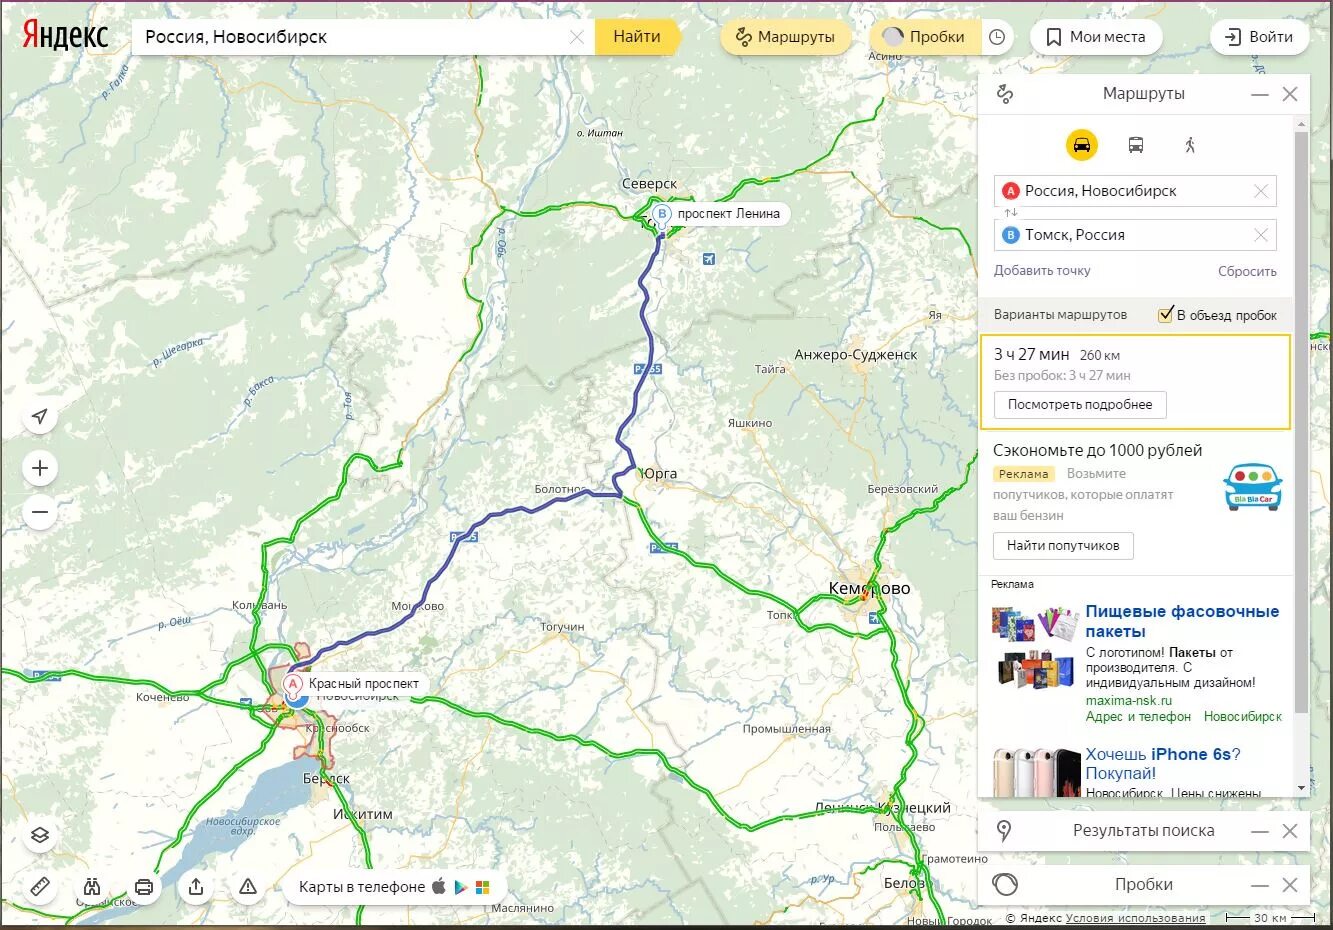Click the Кемерово city label
The image size is (1333, 930).
pyautogui.click(x=869, y=588)
